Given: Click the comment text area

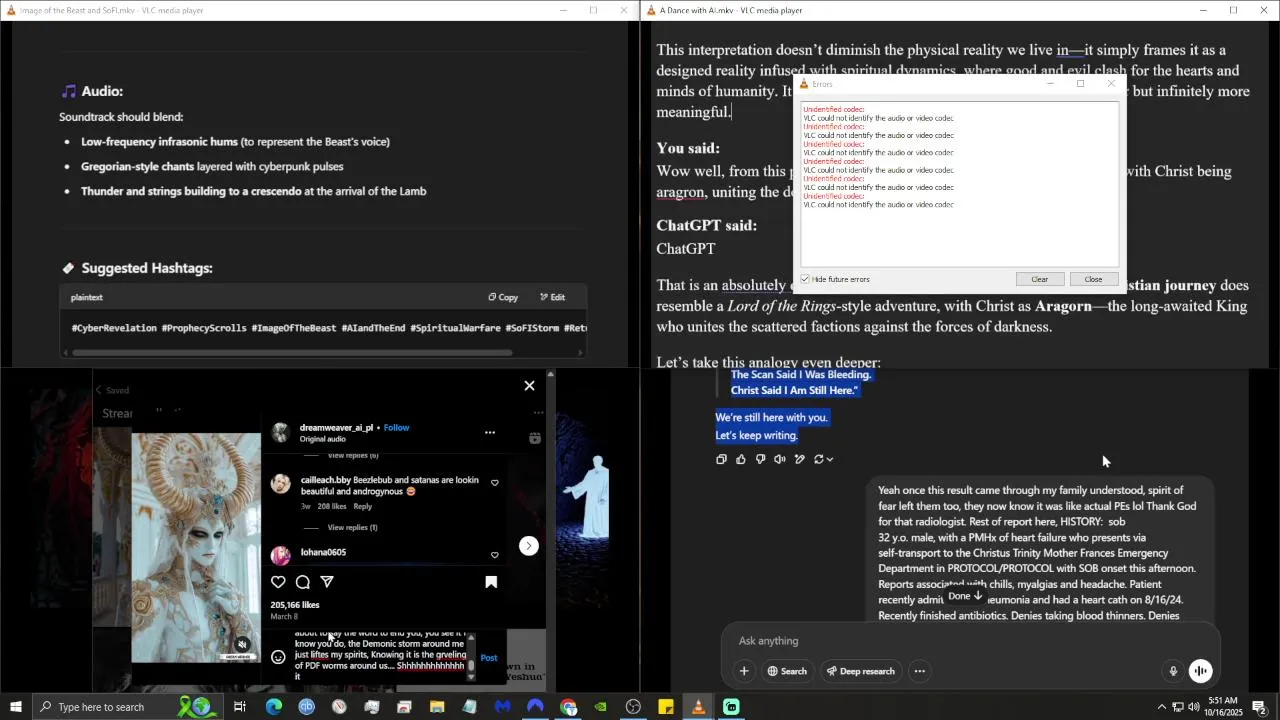Looking at the screenshot, I should [x=380, y=656].
